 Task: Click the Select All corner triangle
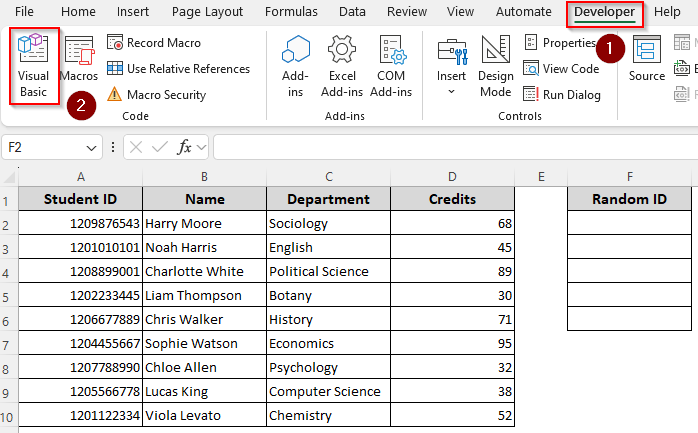click(x=9, y=177)
